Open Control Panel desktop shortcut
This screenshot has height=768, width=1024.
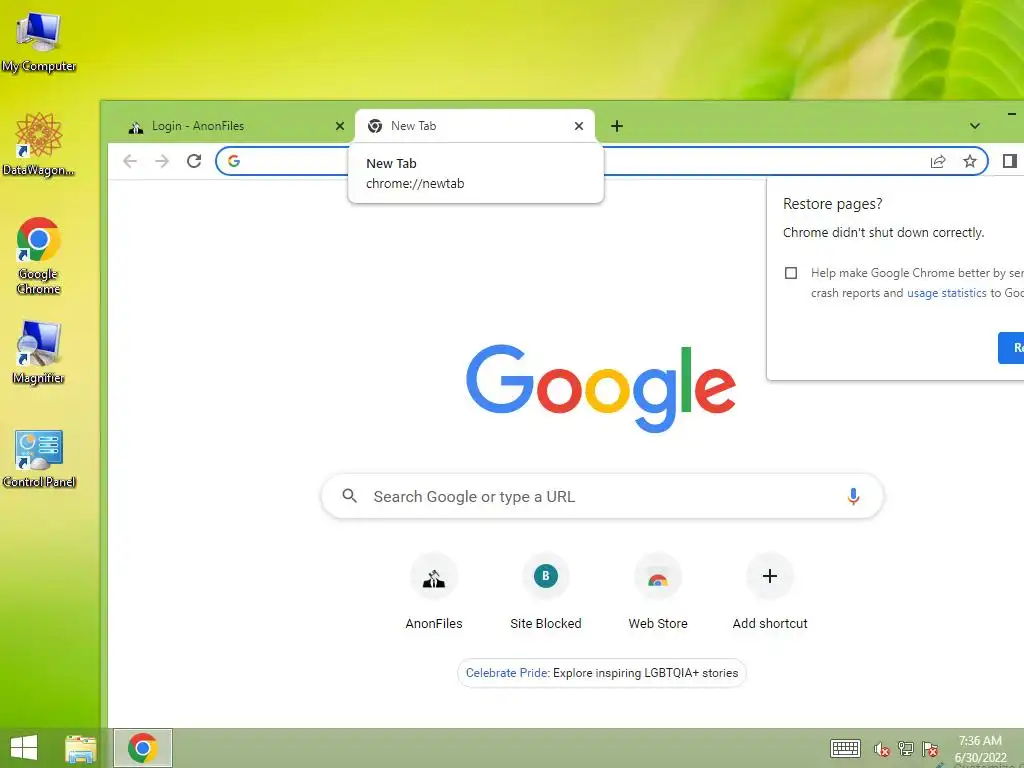(39, 458)
